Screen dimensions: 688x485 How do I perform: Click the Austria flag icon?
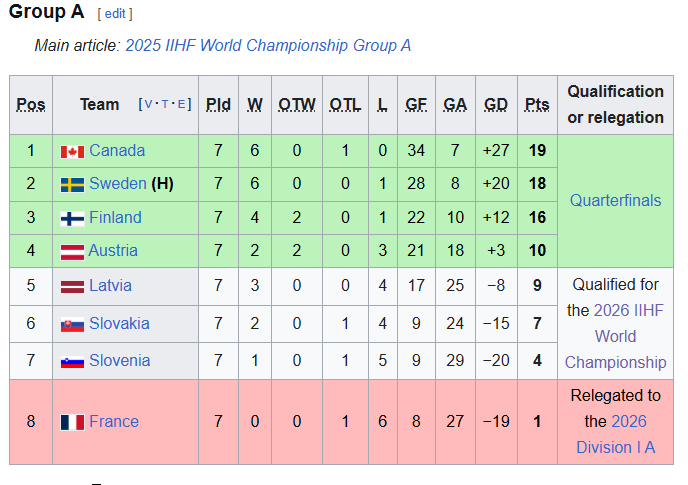click(x=72, y=251)
